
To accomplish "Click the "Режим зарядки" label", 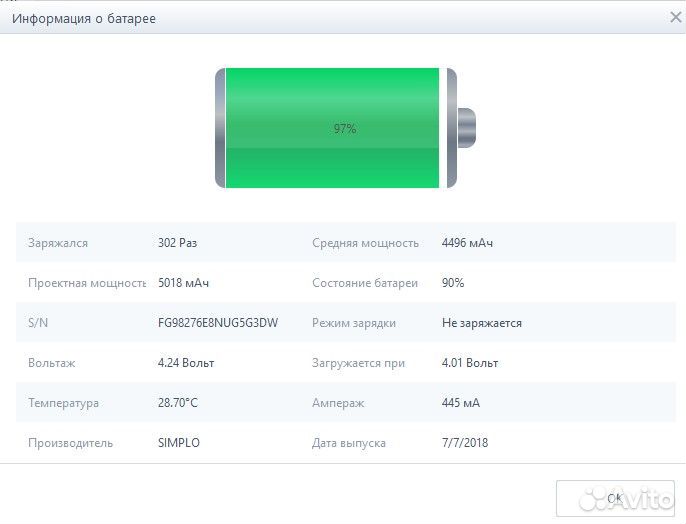I will [354, 323].
